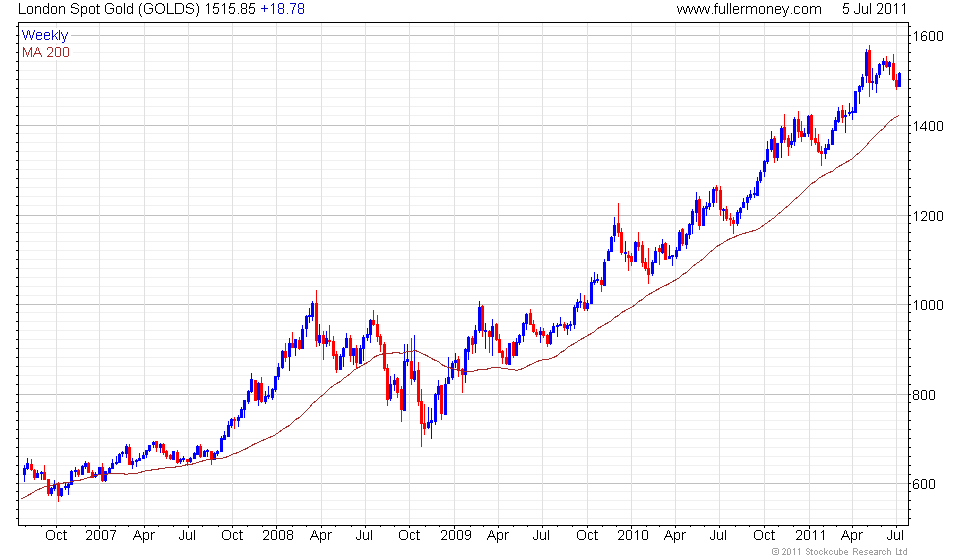The height and width of the screenshot is (560, 960).
Task: Click the copyright '2011 Stockcube Research Ltd' text
Action: pyautogui.click(x=839, y=552)
